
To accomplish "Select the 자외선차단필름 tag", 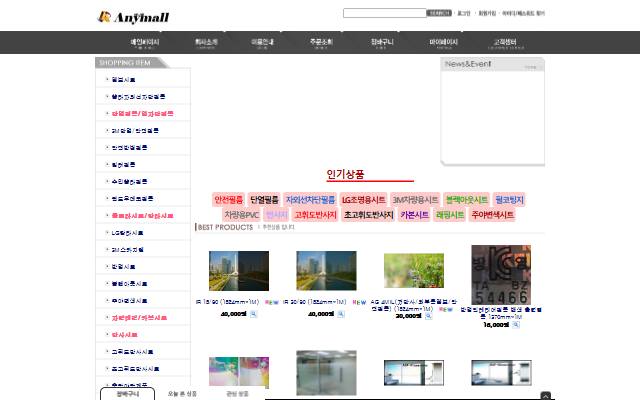I will coord(310,200).
